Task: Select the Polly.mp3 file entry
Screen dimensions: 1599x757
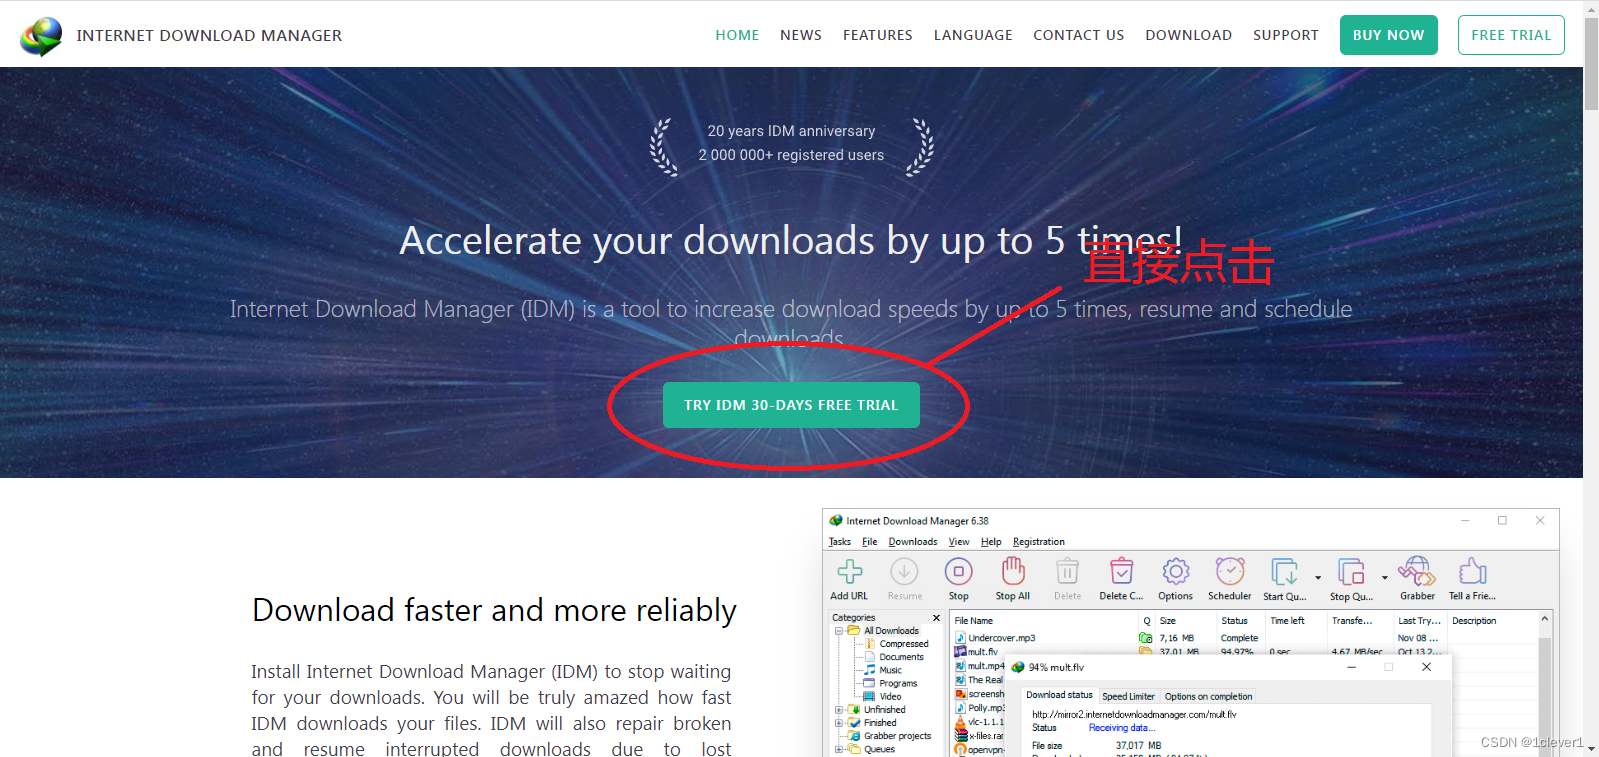Action: [x=980, y=708]
